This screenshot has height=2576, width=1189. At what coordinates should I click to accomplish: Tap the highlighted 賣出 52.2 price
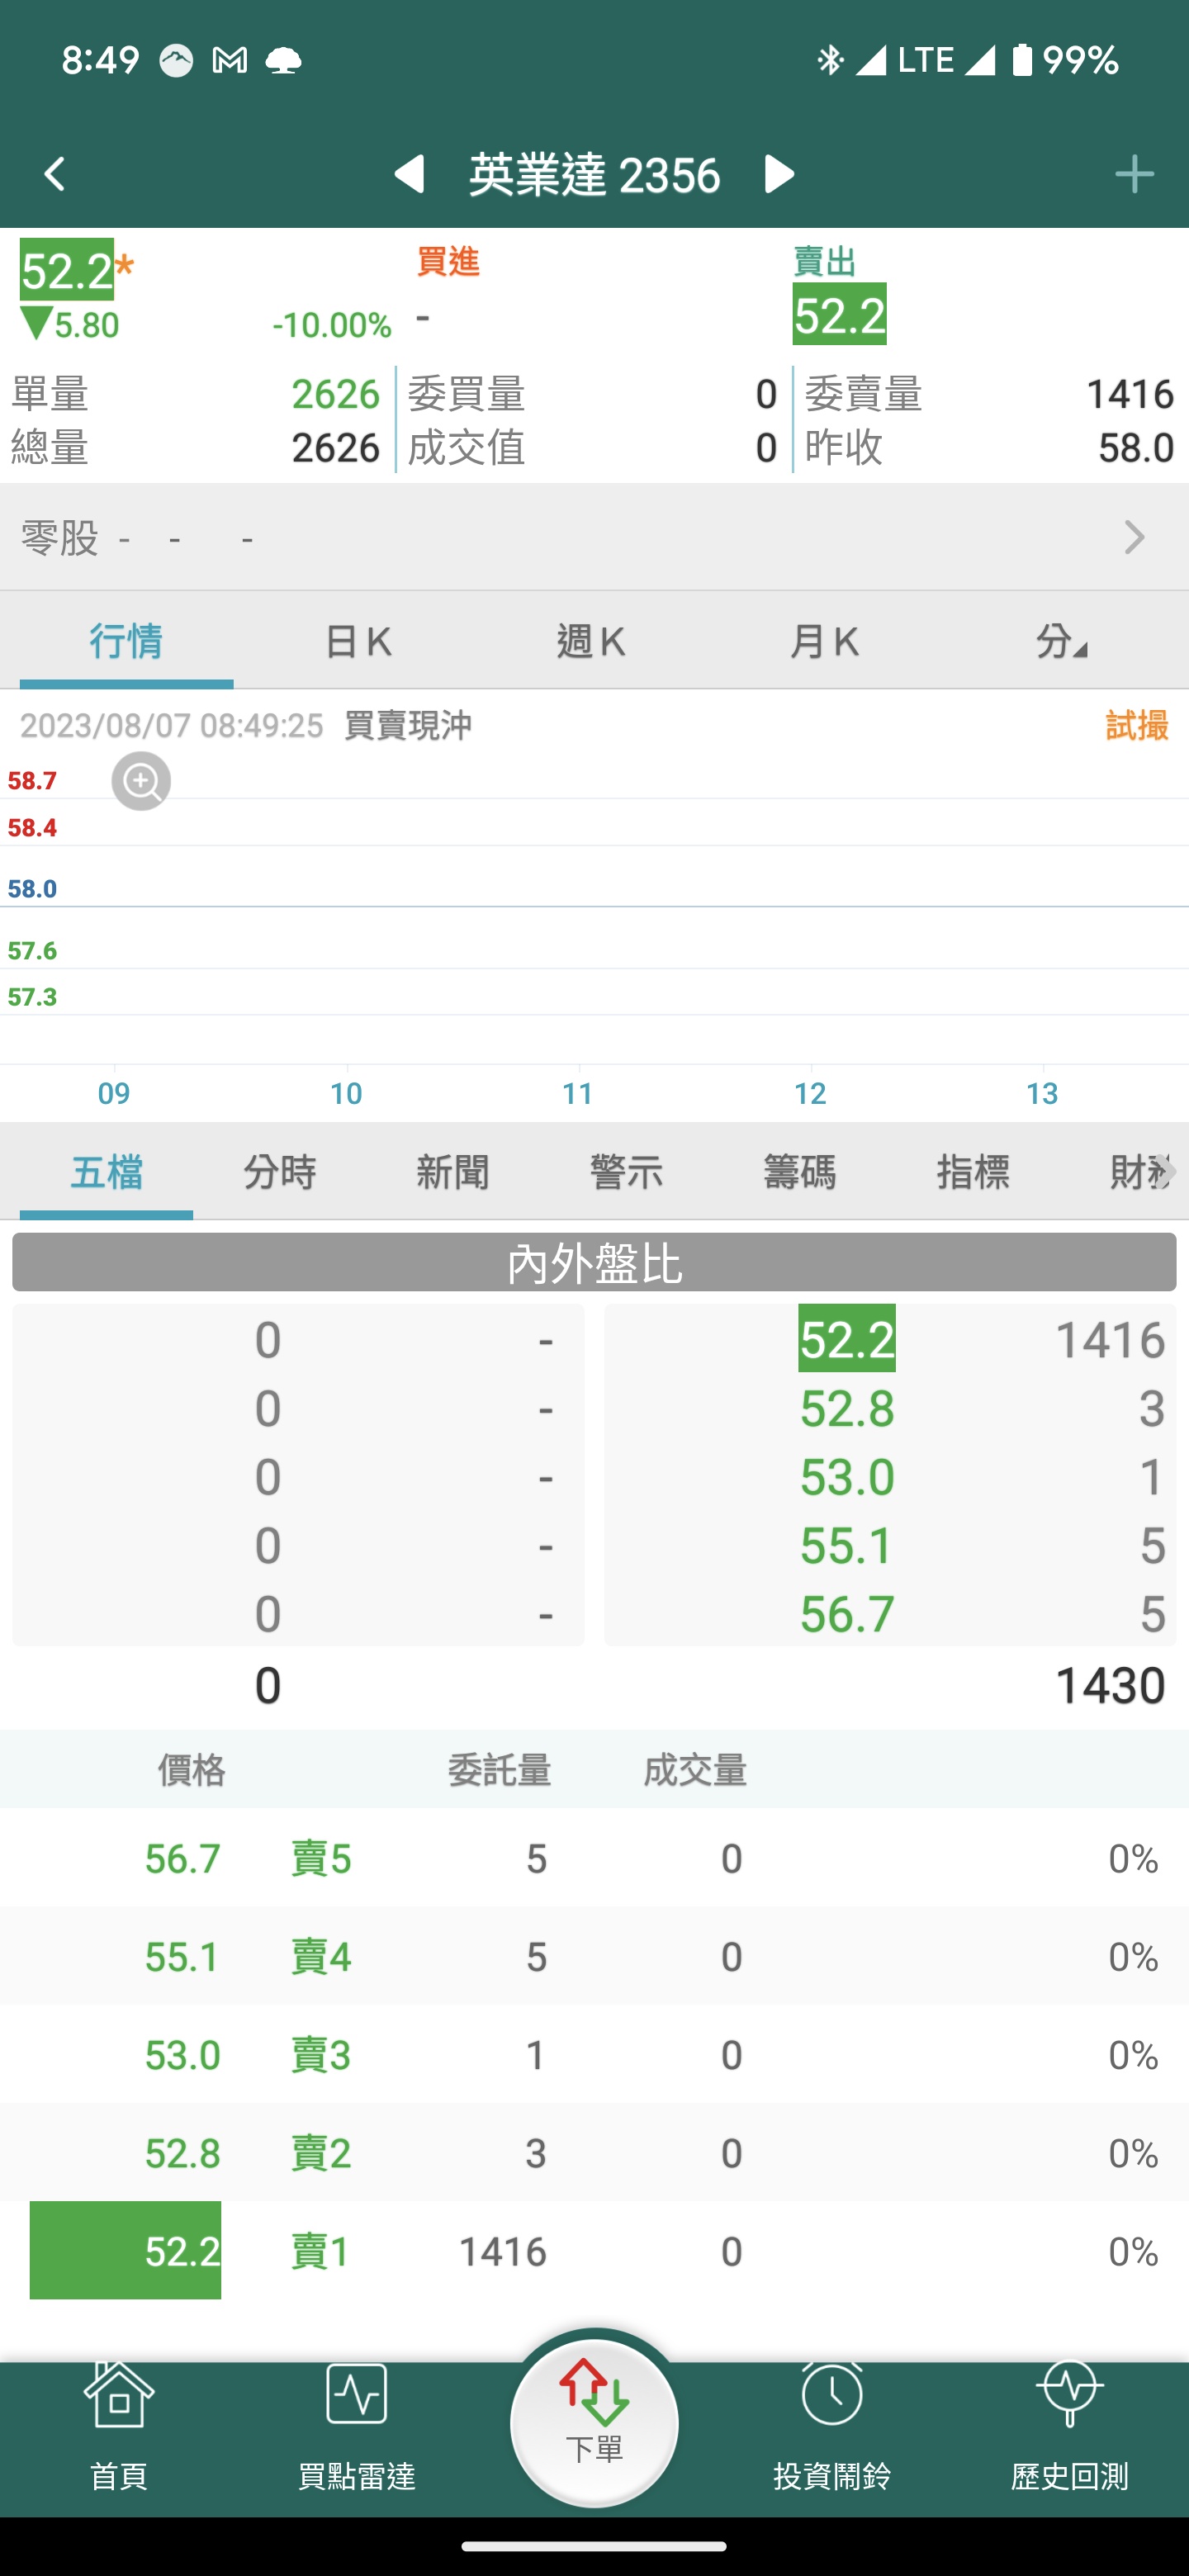(x=839, y=314)
